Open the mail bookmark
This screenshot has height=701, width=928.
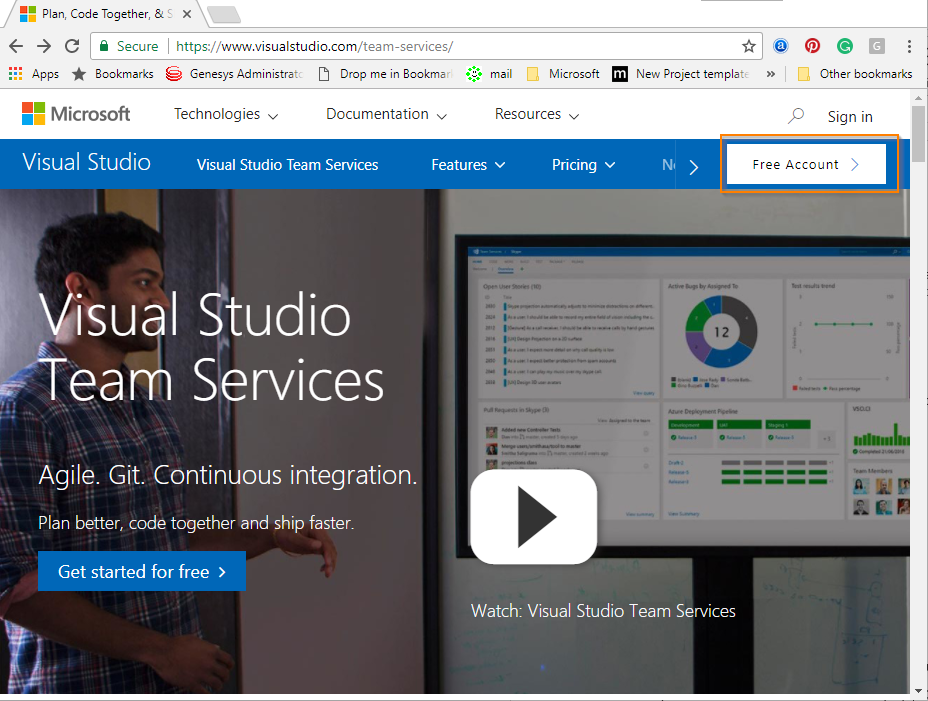[489, 74]
